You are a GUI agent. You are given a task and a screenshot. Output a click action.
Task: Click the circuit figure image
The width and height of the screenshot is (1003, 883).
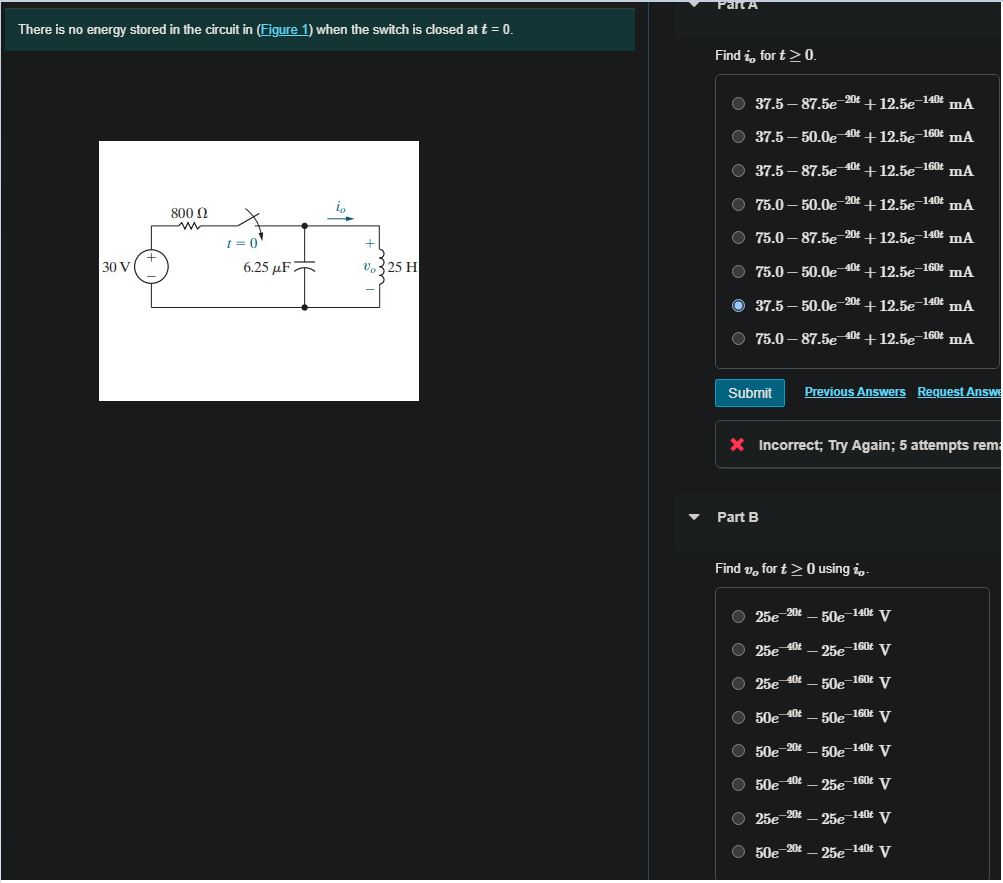pos(258,270)
